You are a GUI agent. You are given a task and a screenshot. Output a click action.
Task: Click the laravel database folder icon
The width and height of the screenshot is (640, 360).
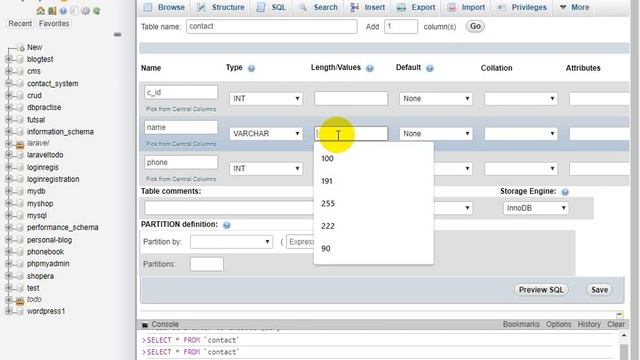coord(20,144)
